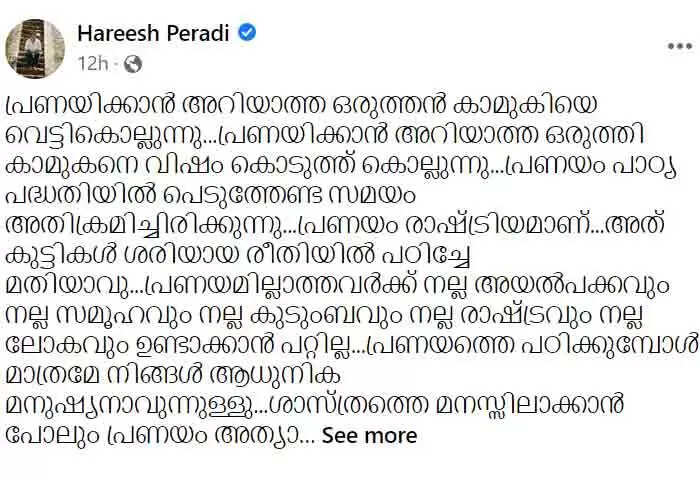Click the globe public audience icon
Viewport: 700px width, 480px height.
133,64
